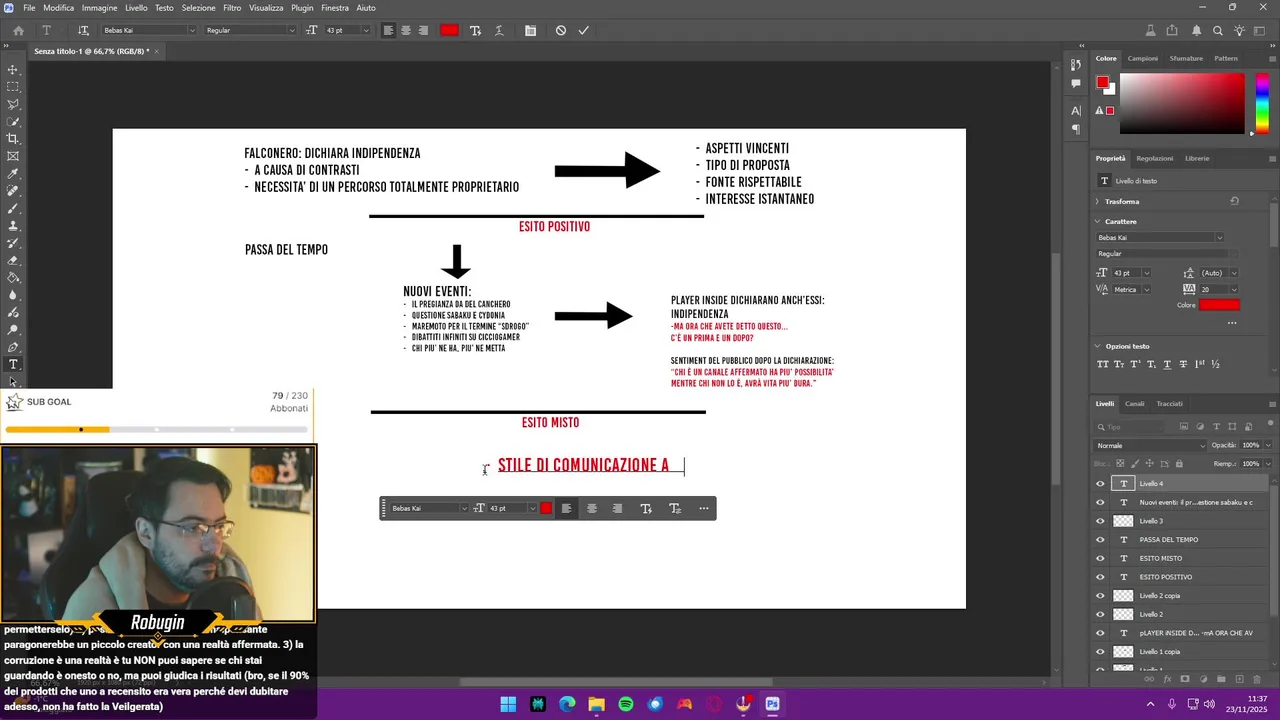Select the Eraser tool
This screenshot has height=720, width=1280.
[x=13, y=260]
